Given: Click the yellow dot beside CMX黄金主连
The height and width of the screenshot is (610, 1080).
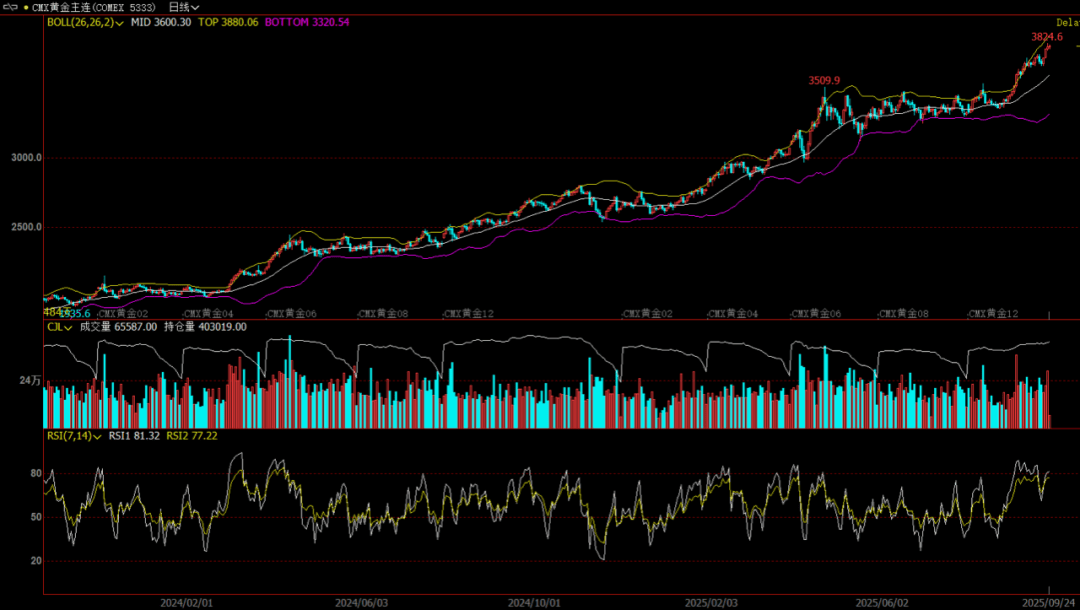Looking at the screenshot, I should tap(26, 7).
